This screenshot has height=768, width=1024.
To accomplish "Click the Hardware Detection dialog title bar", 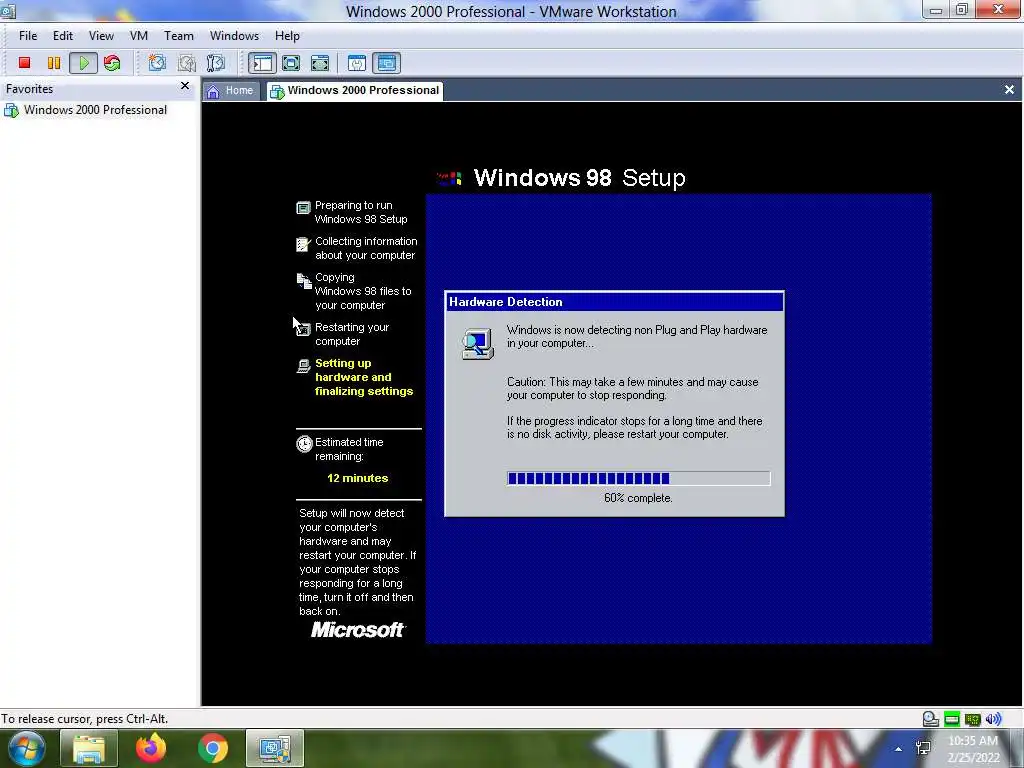I will 614,302.
